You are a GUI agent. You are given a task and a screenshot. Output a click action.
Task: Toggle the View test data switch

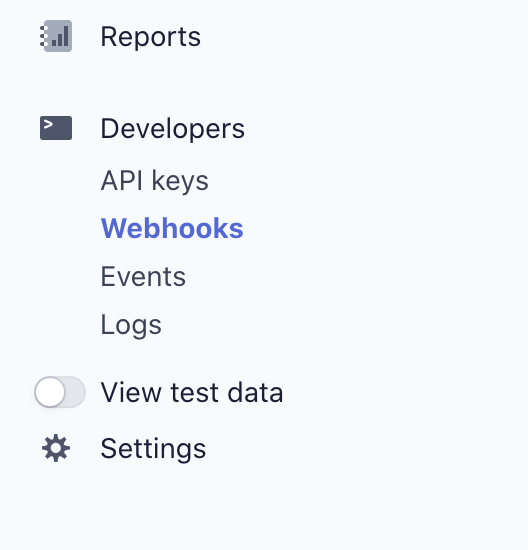click(60, 392)
